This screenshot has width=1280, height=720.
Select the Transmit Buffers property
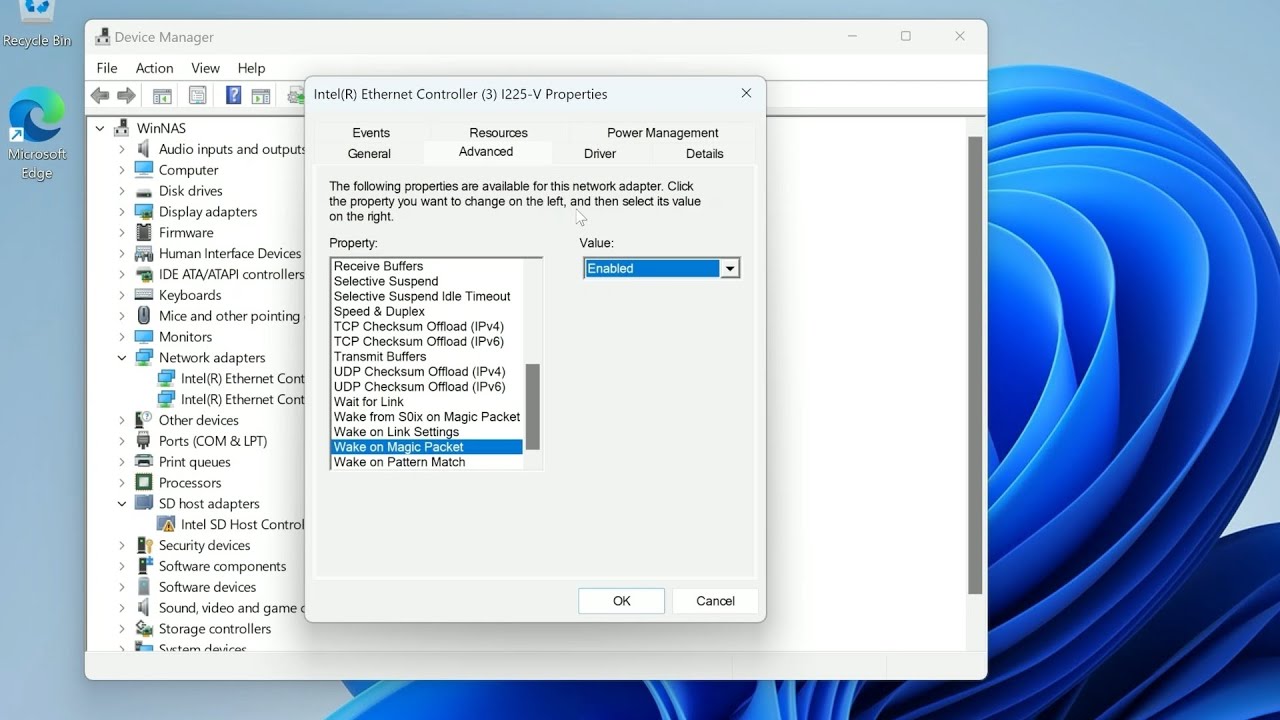pos(380,356)
